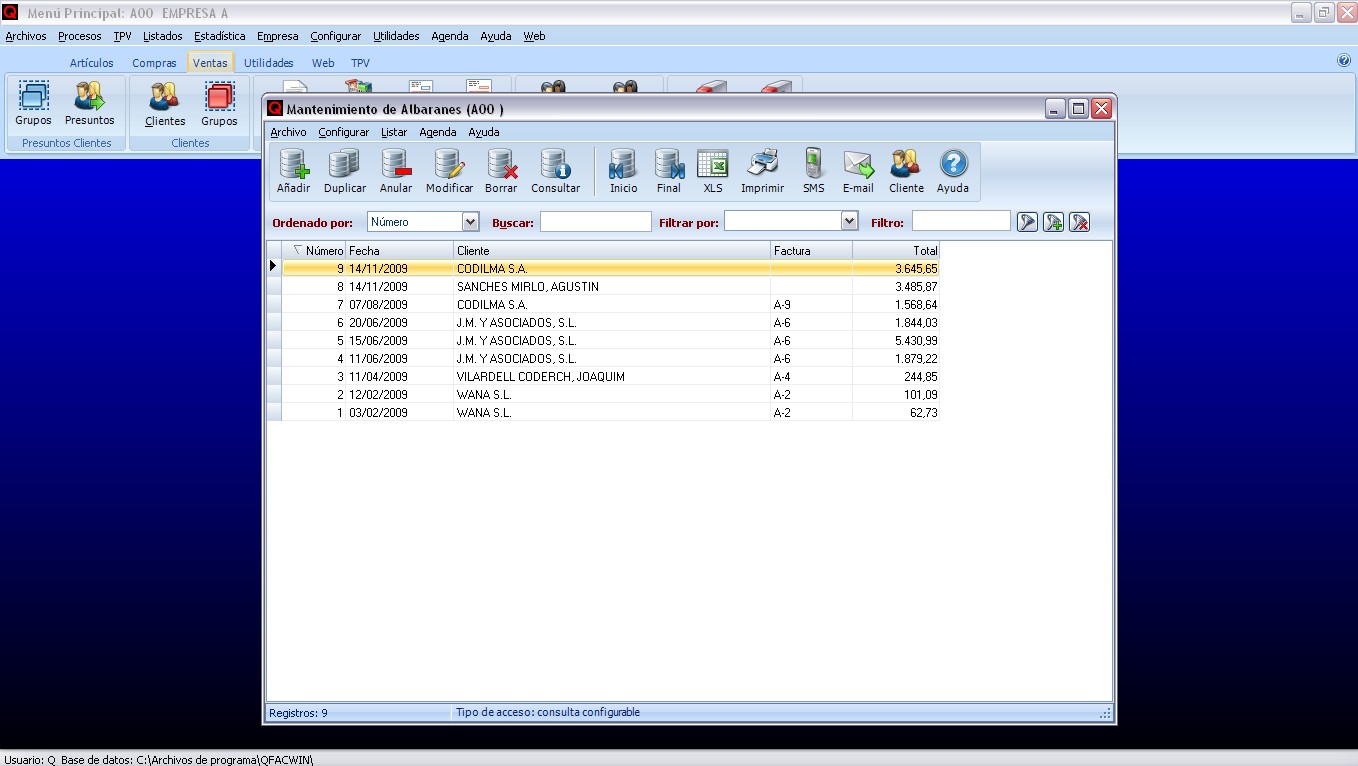Viewport: 1358px width, 766px height.
Task: Click the total cell 5.430,99
Action: pos(896,341)
